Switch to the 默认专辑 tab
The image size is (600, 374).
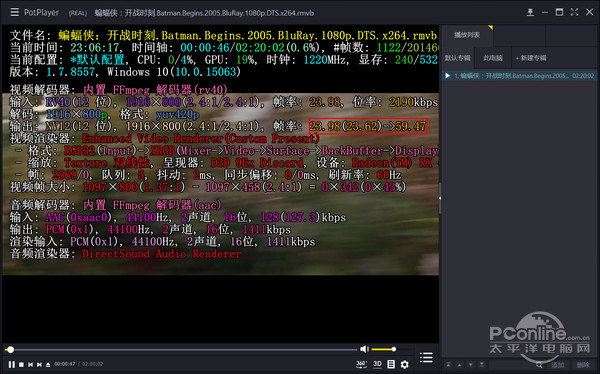(458, 58)
